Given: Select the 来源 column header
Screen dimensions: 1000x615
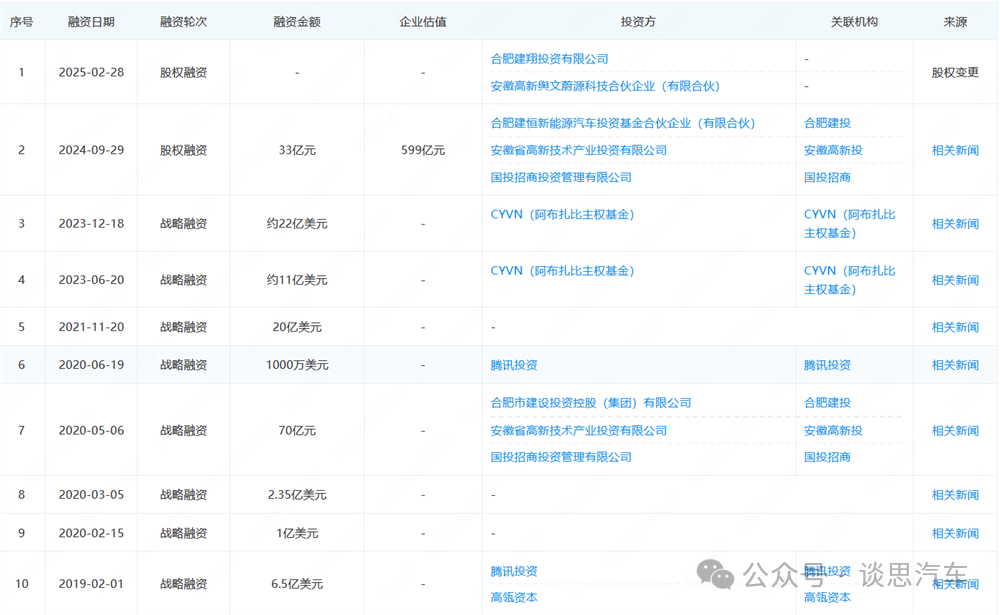Looking at the screenshot, I should tap(955, 22).
